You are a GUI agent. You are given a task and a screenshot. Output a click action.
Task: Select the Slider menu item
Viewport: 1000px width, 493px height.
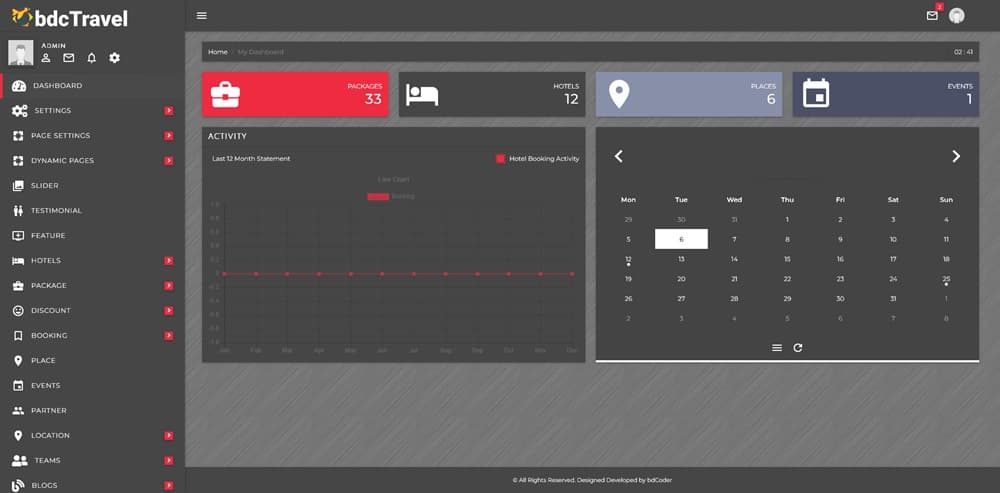tap(45, 186)
